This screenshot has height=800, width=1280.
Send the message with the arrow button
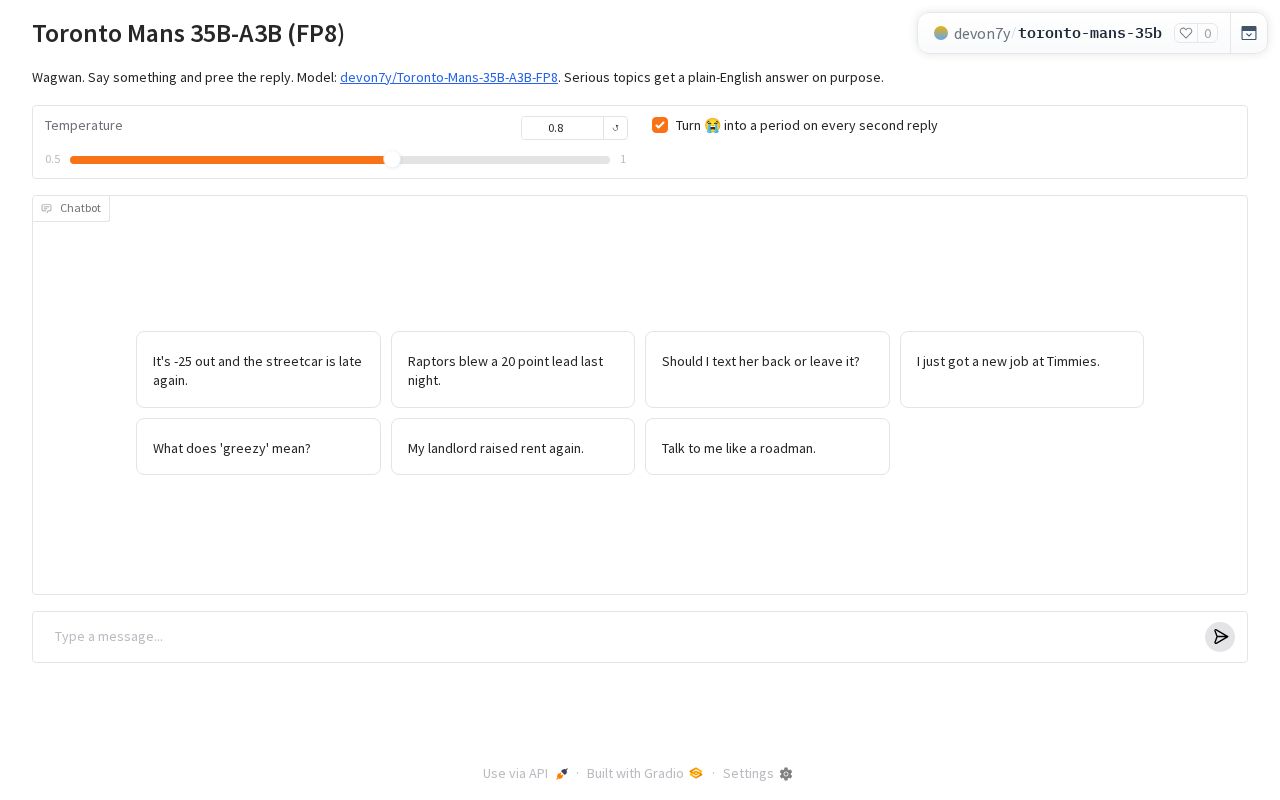point(1220,637)
